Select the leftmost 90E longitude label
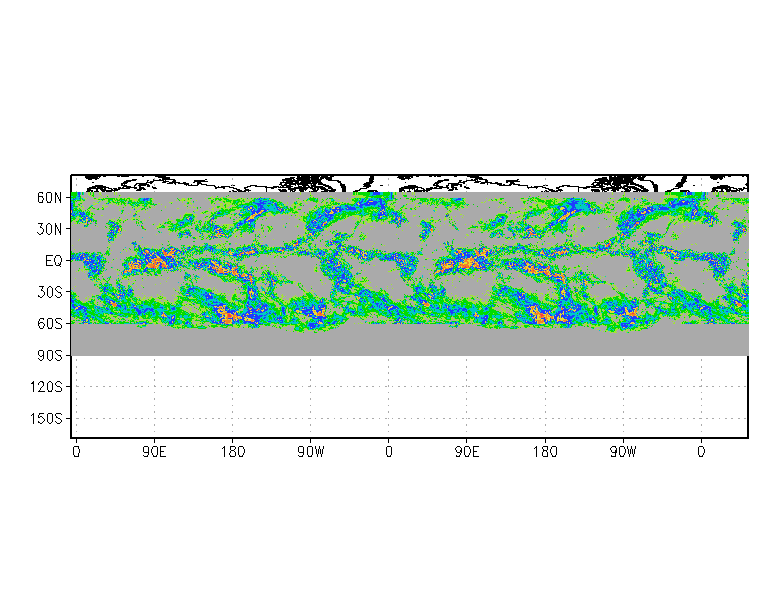The width and height of the screenshot is (784, 612). pyautogui.click(x=154, y=452)
